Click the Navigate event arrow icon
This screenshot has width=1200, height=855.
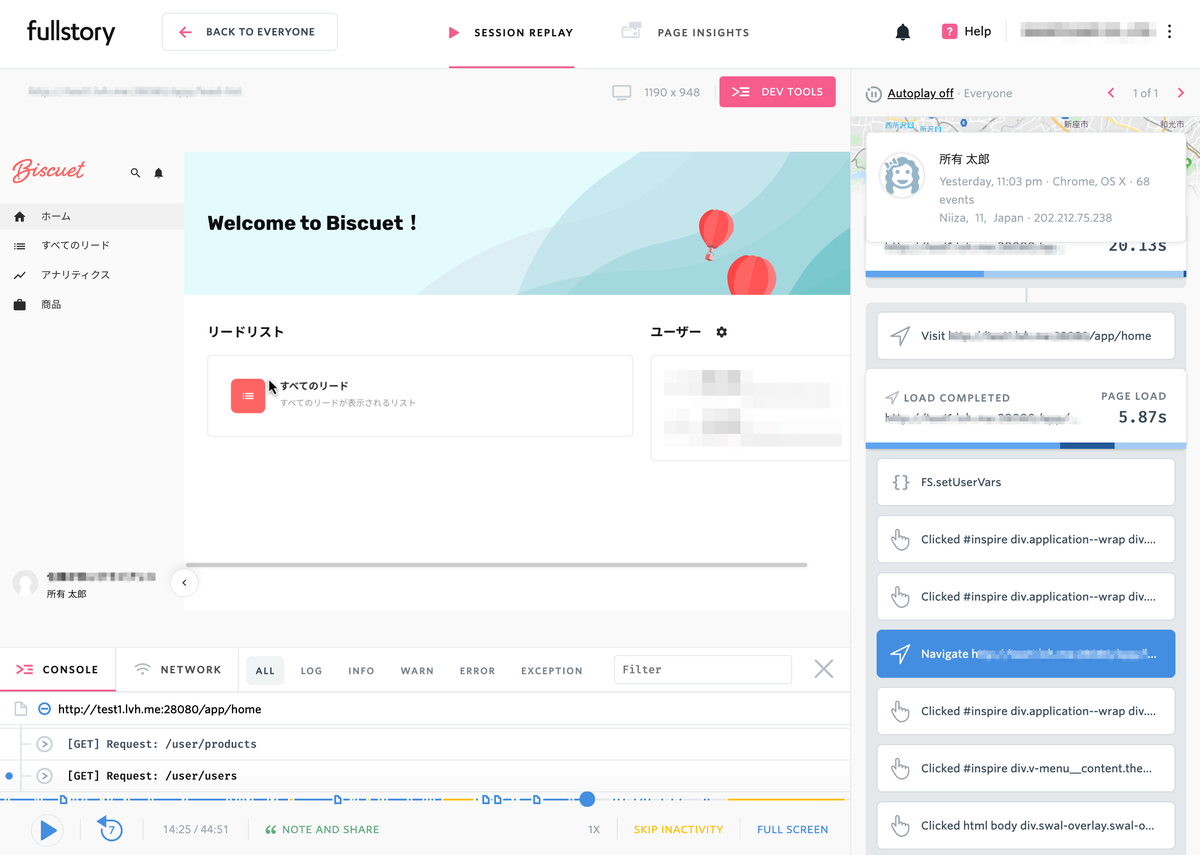[900, 654]
